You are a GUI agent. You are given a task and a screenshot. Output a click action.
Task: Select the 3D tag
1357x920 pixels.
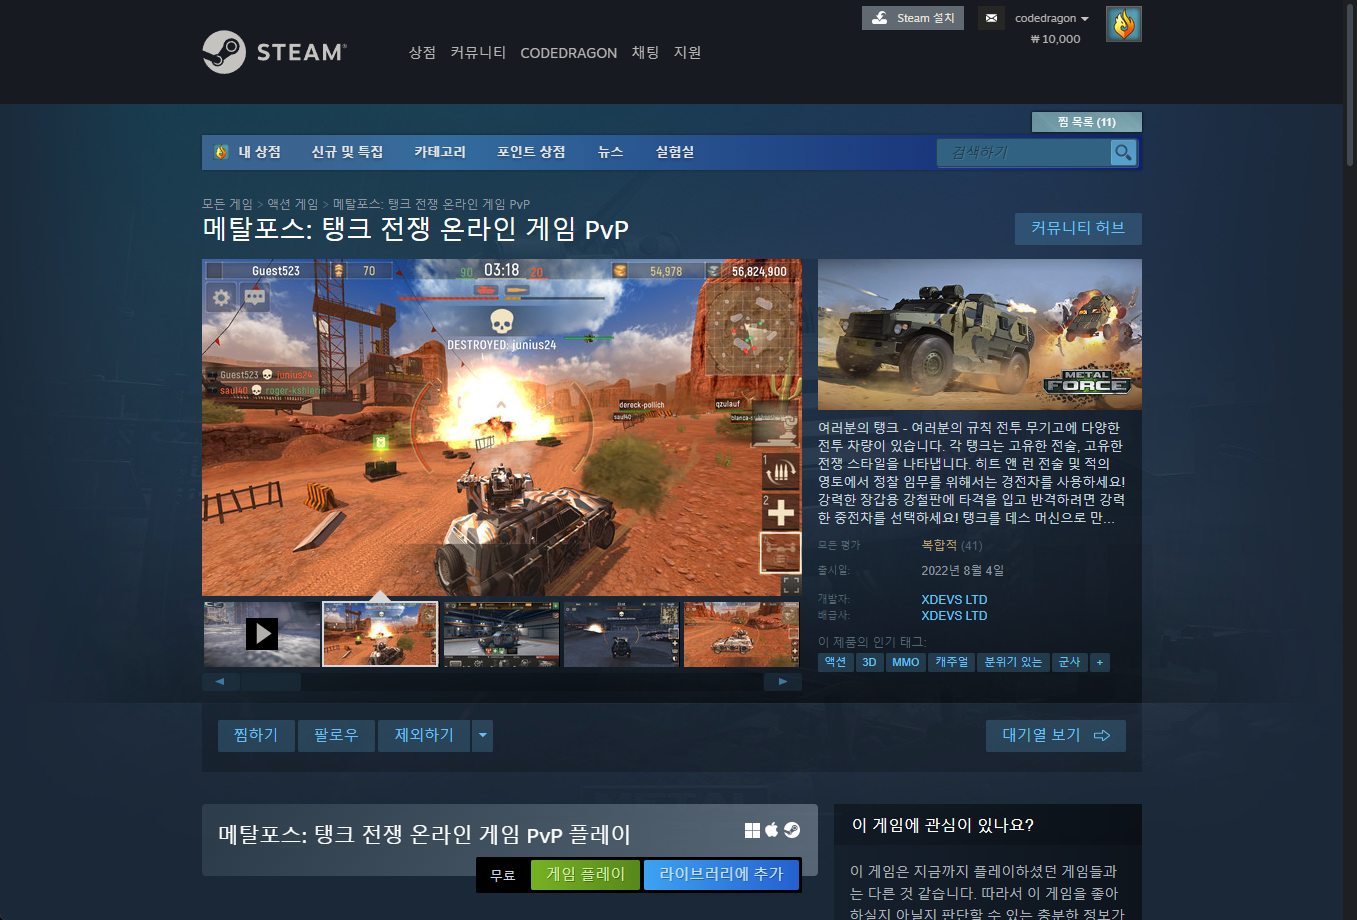[x=869, y=662]
